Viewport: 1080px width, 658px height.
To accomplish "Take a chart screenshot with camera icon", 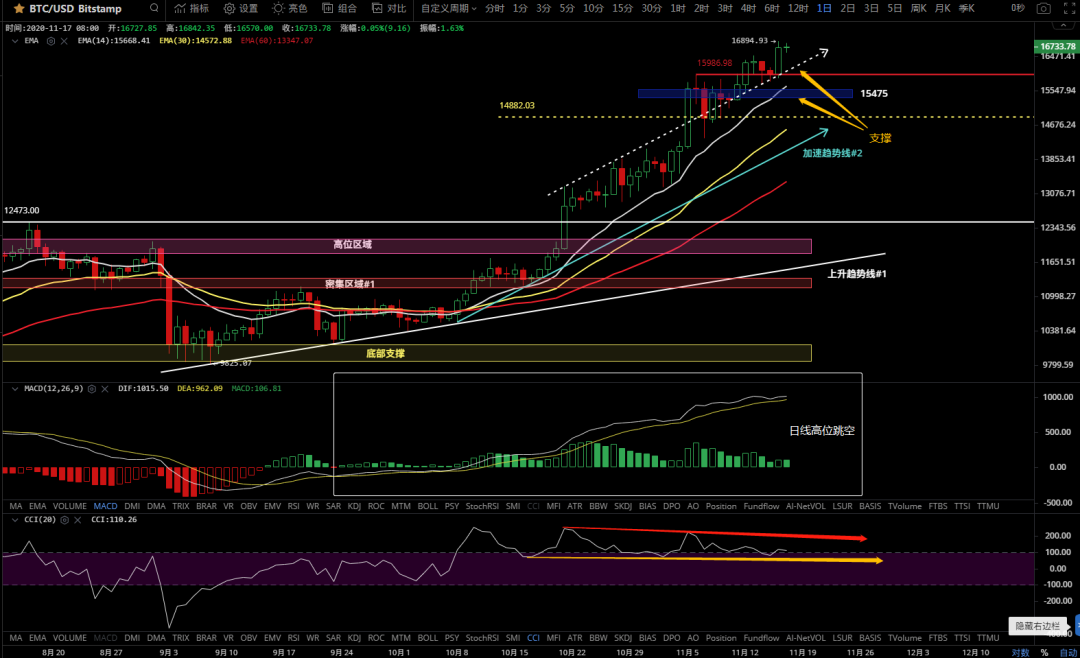I will click(1043, 8).
